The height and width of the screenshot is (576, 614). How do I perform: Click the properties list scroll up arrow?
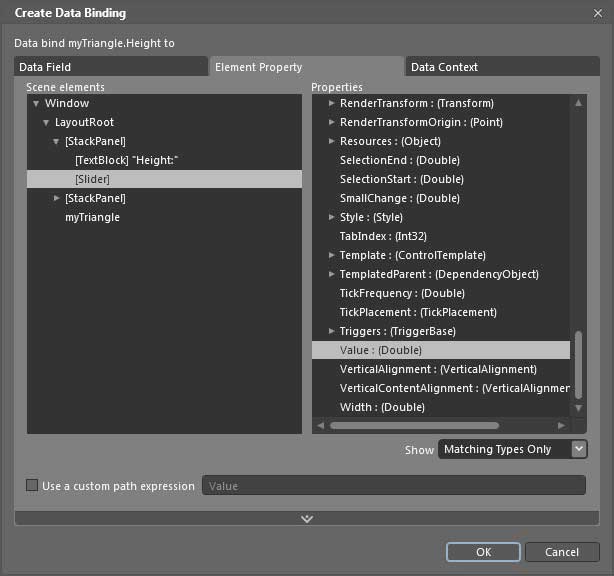click(578, 103)
